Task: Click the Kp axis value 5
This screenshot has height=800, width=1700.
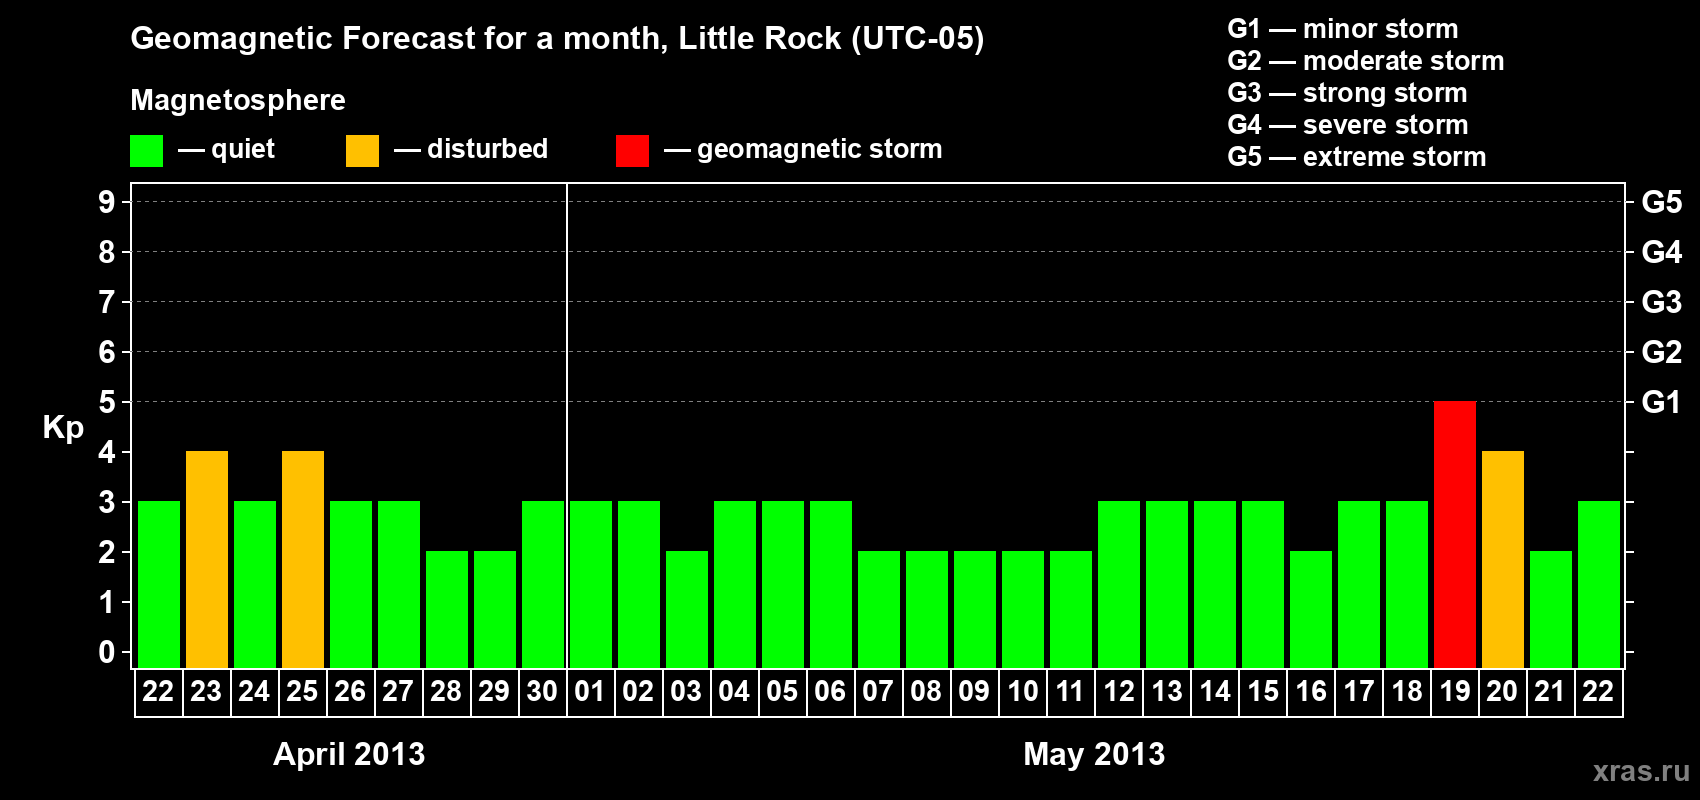Action: pos(107,402)
